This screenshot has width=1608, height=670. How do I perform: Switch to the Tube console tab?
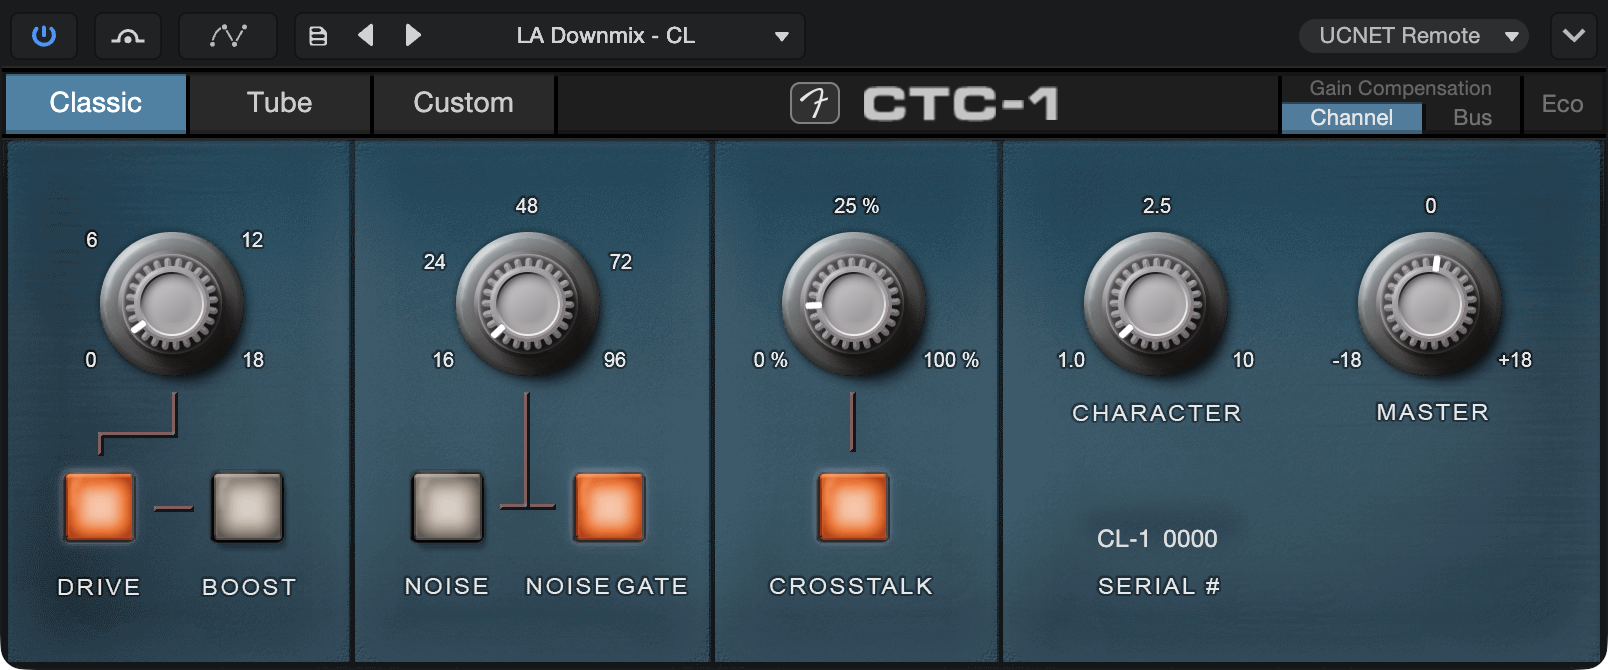click(280, 103)
